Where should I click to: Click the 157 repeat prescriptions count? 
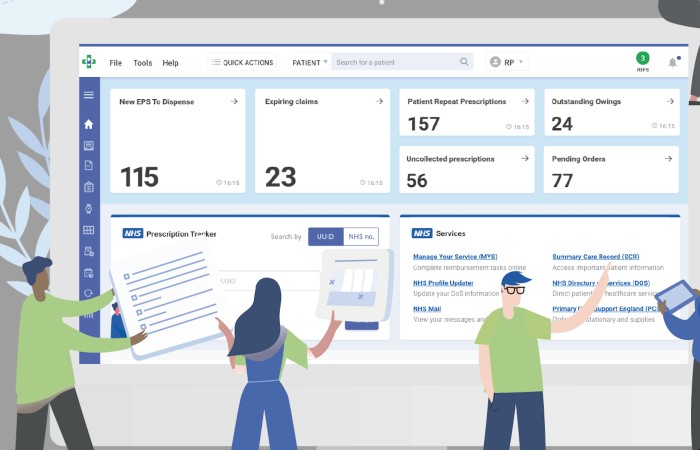(x=424, y=124)
